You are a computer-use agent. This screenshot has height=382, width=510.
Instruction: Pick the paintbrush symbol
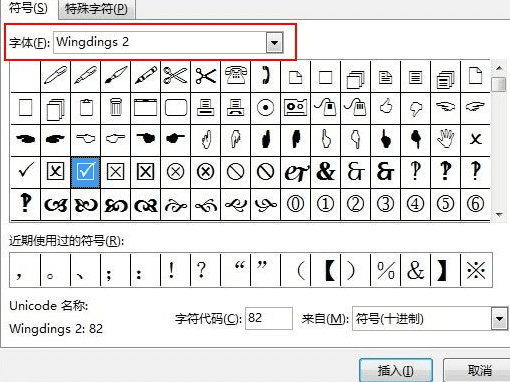116,76
